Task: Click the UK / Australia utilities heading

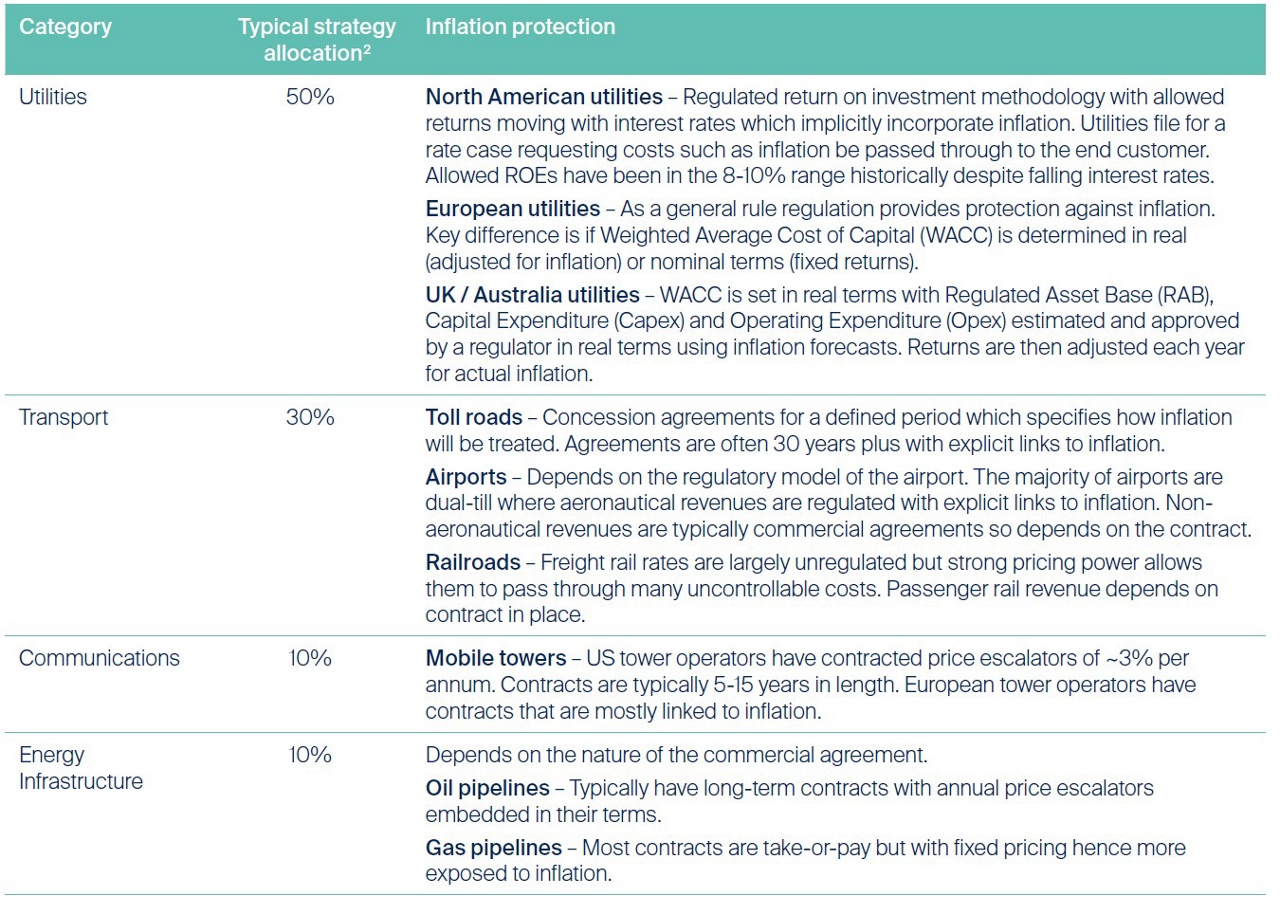Action: 532,295
